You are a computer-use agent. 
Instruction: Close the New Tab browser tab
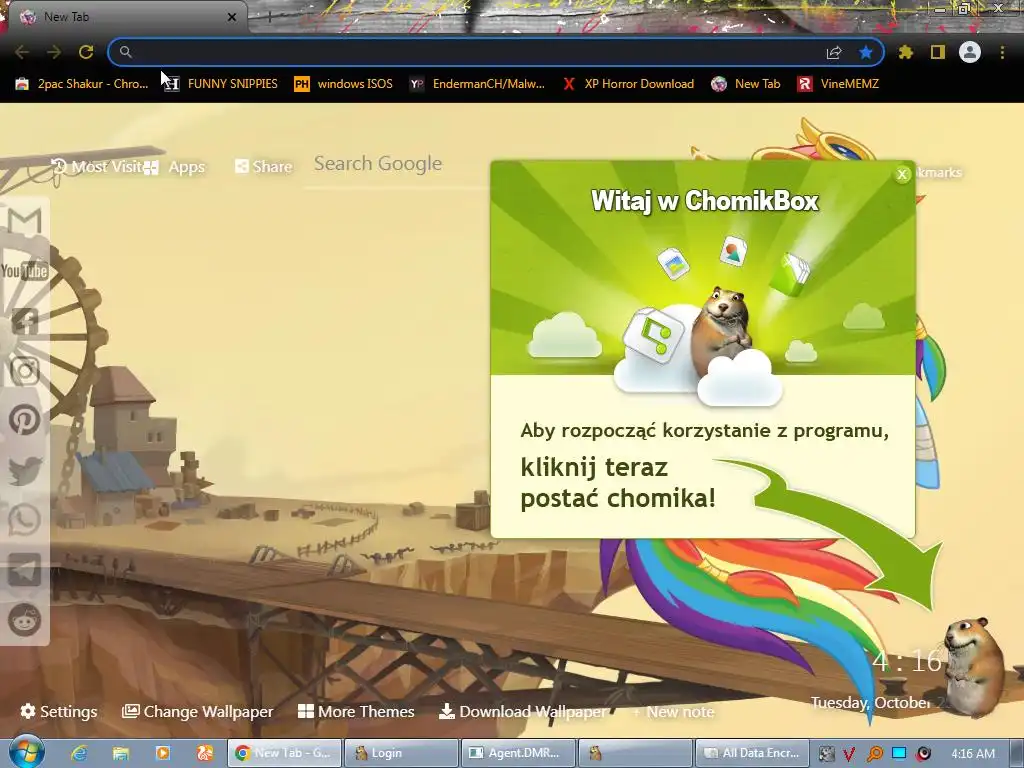pos(231,17)
